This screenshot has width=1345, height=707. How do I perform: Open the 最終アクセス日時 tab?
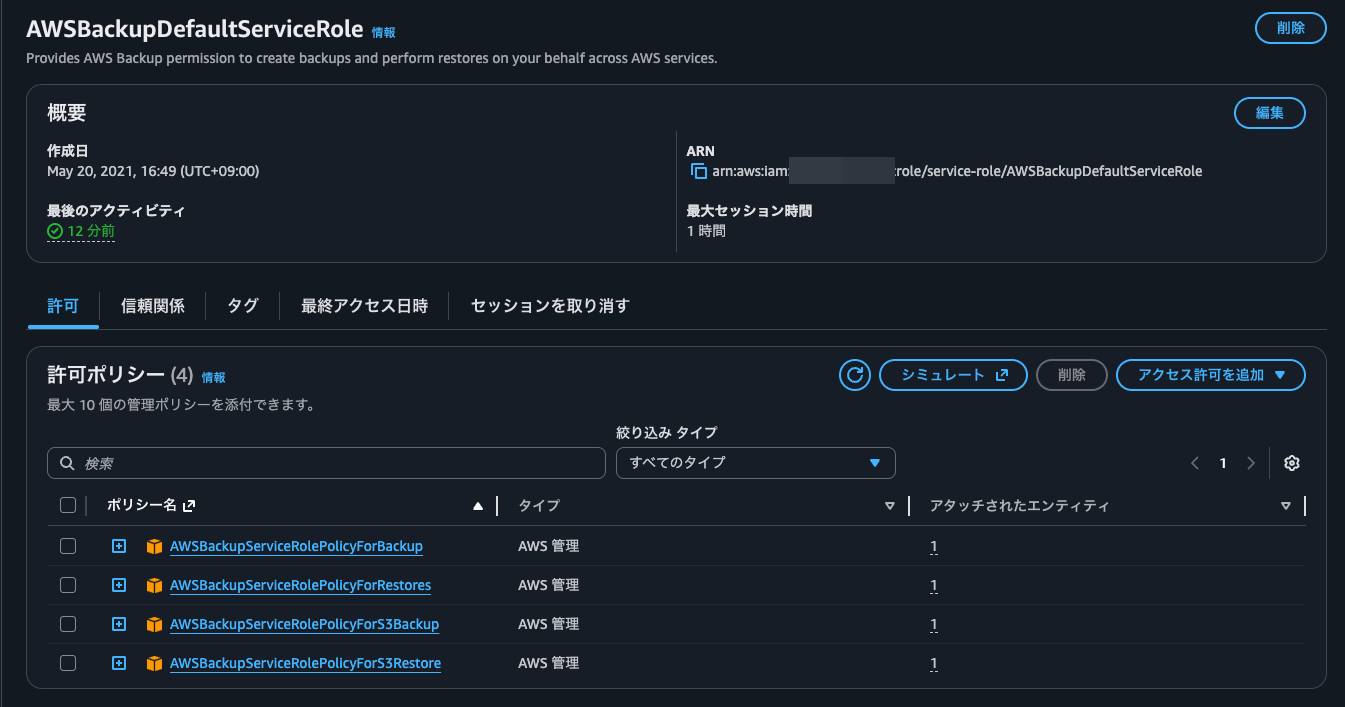pyautogui.click(x=367, y=306)
